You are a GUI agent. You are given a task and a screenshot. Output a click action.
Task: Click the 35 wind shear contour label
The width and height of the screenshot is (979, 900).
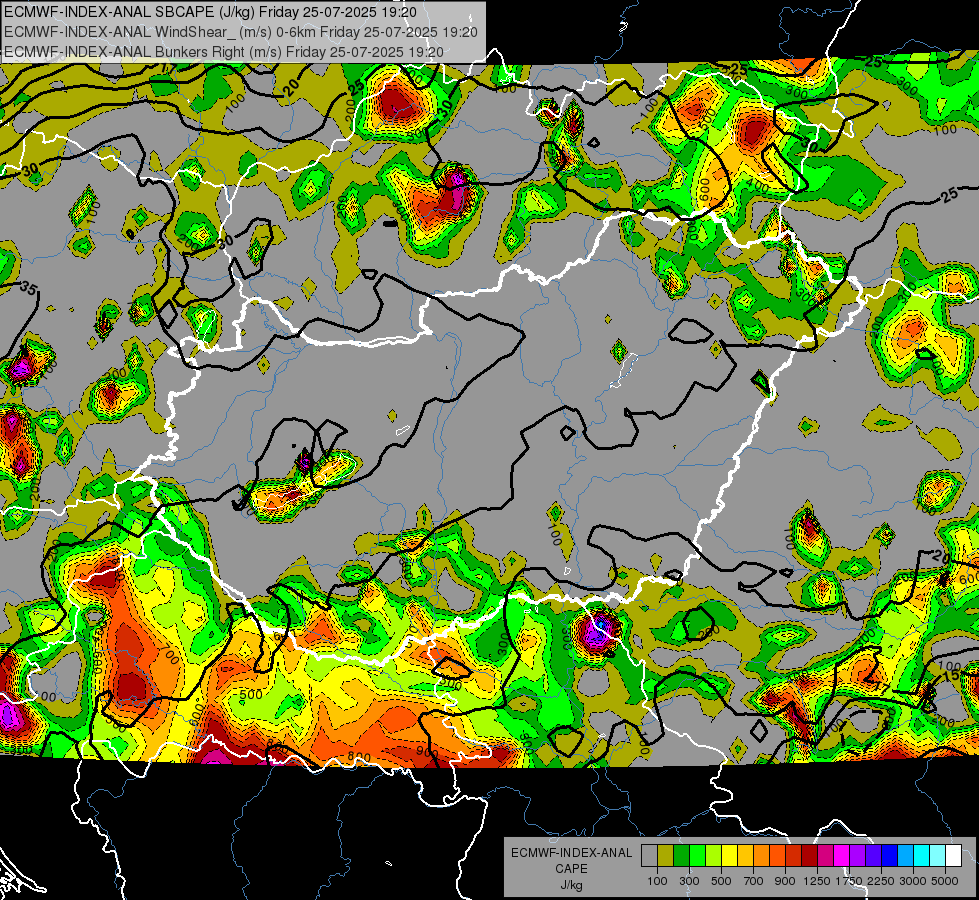tap(28, 289)
